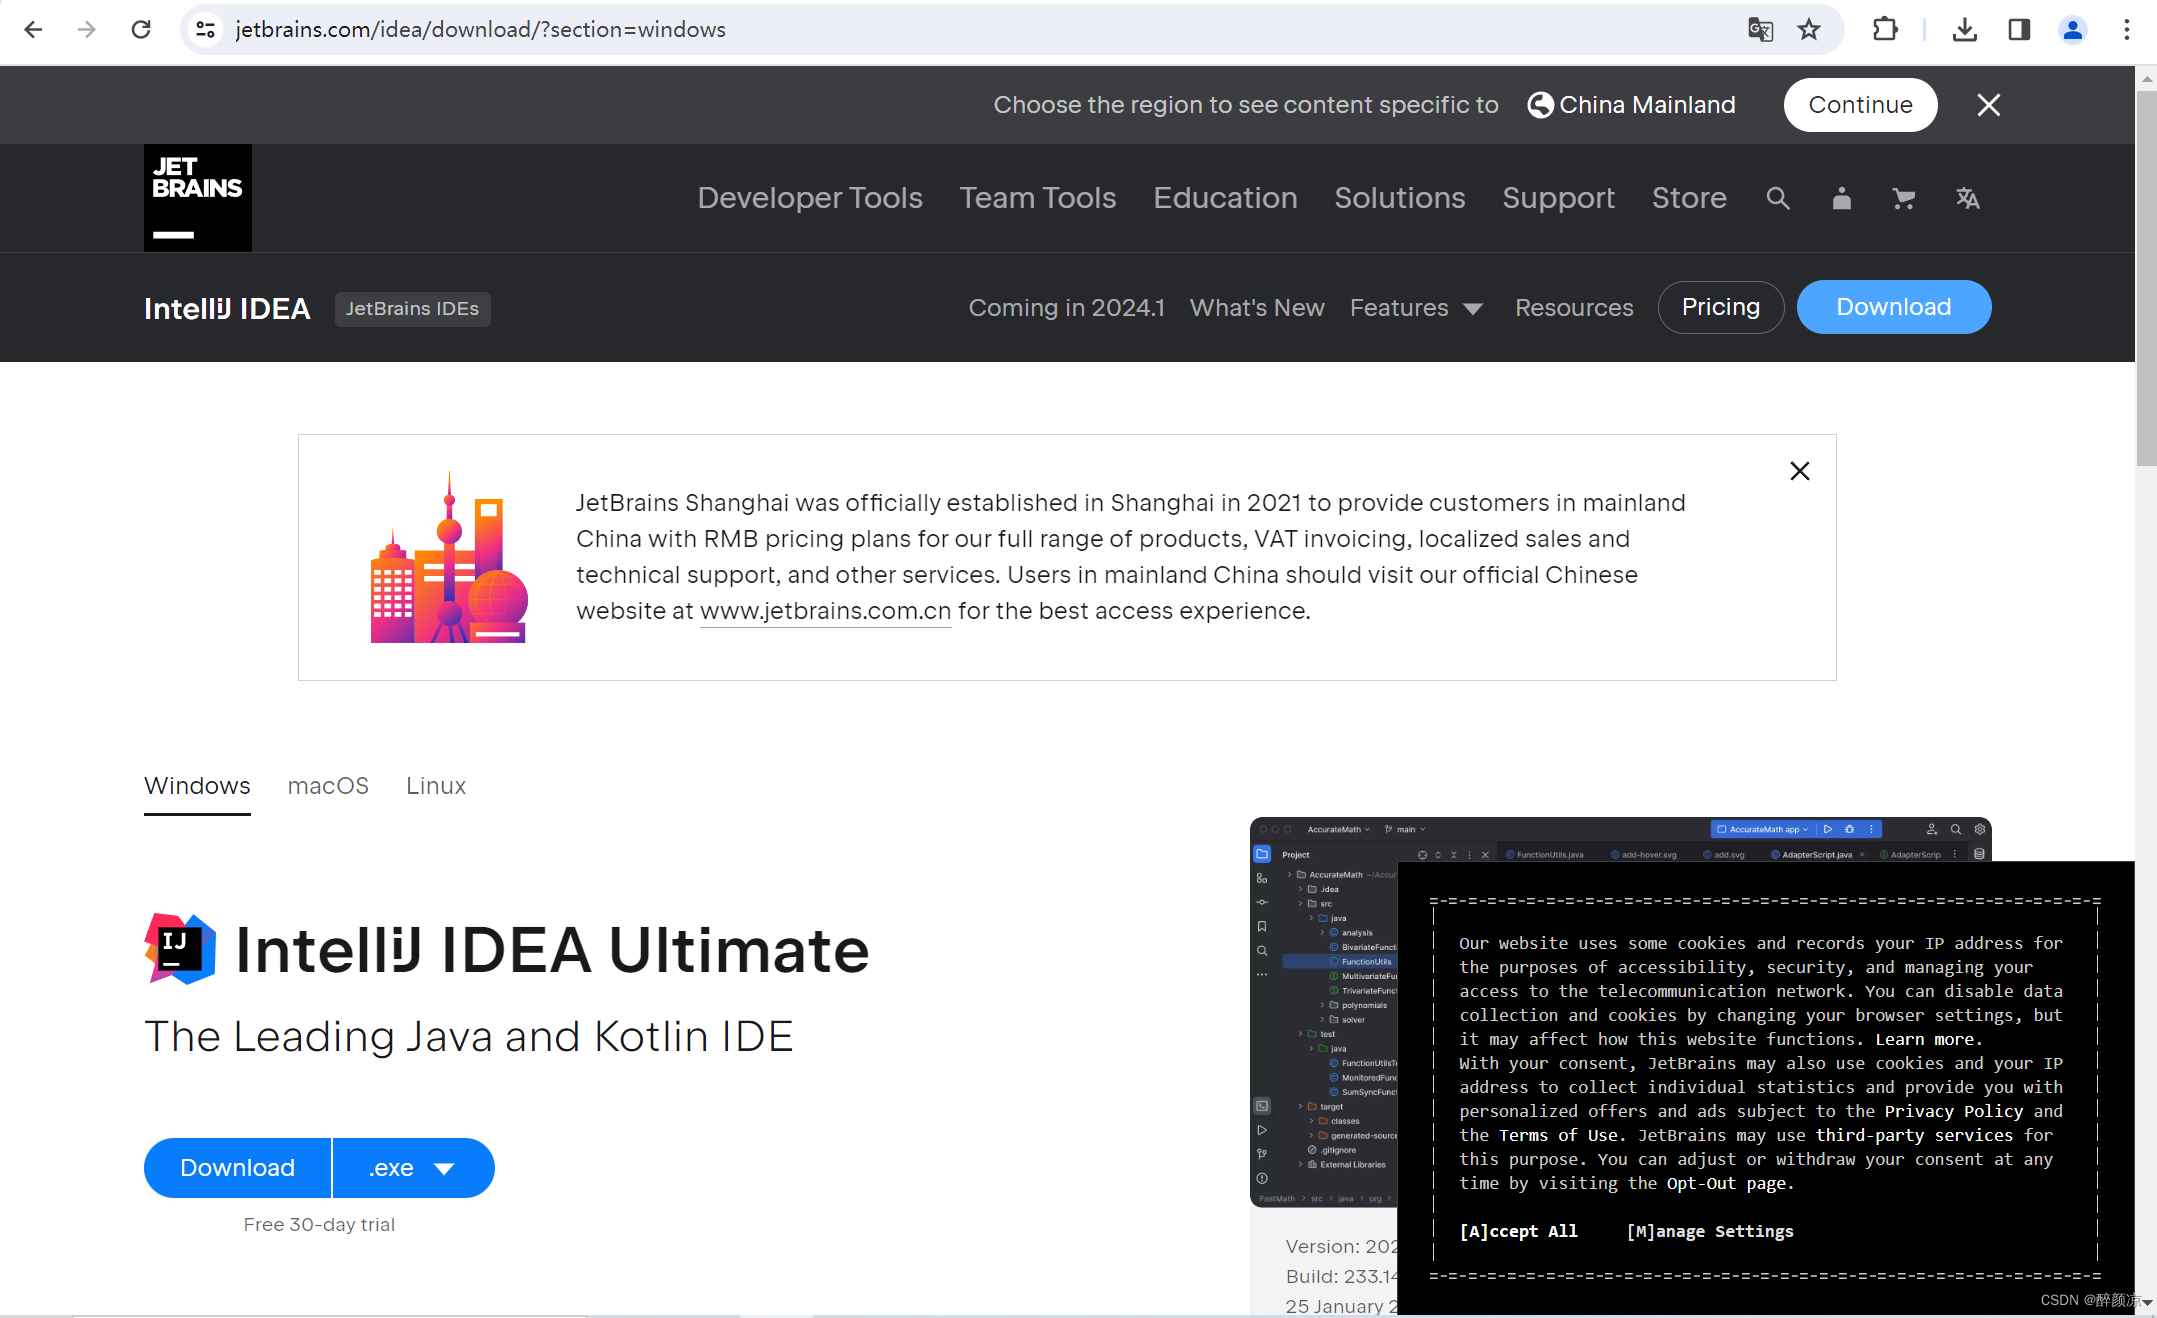
Task: Bookmark this page with the star icon
Action: click(1809, 30)
